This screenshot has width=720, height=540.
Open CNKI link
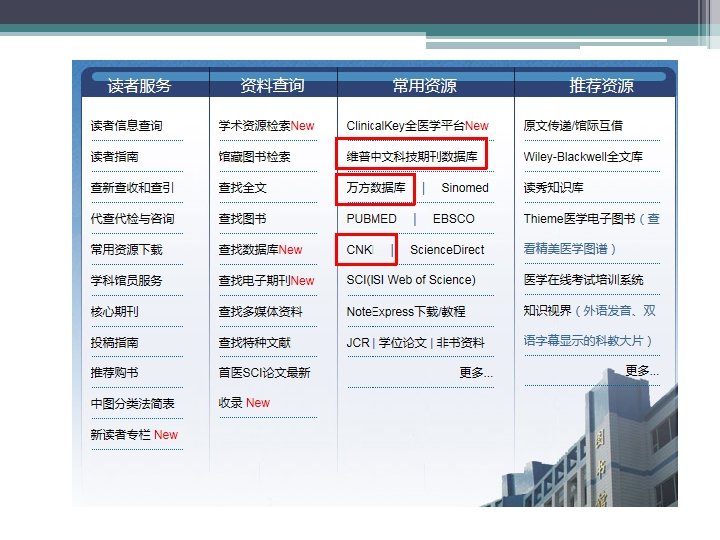[x=360, y=250]
